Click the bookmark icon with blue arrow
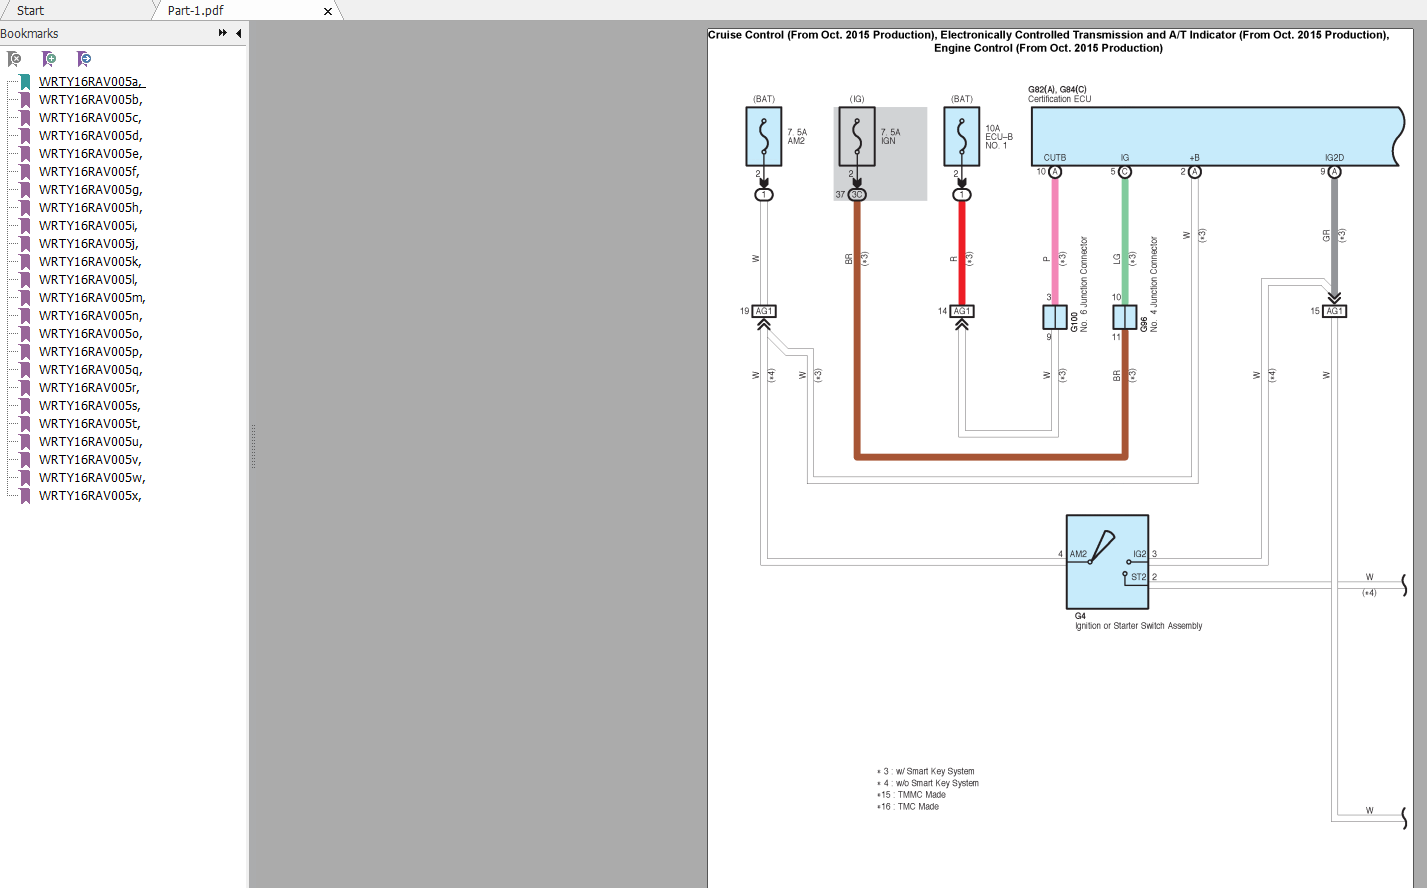 [x=84, y=59]
